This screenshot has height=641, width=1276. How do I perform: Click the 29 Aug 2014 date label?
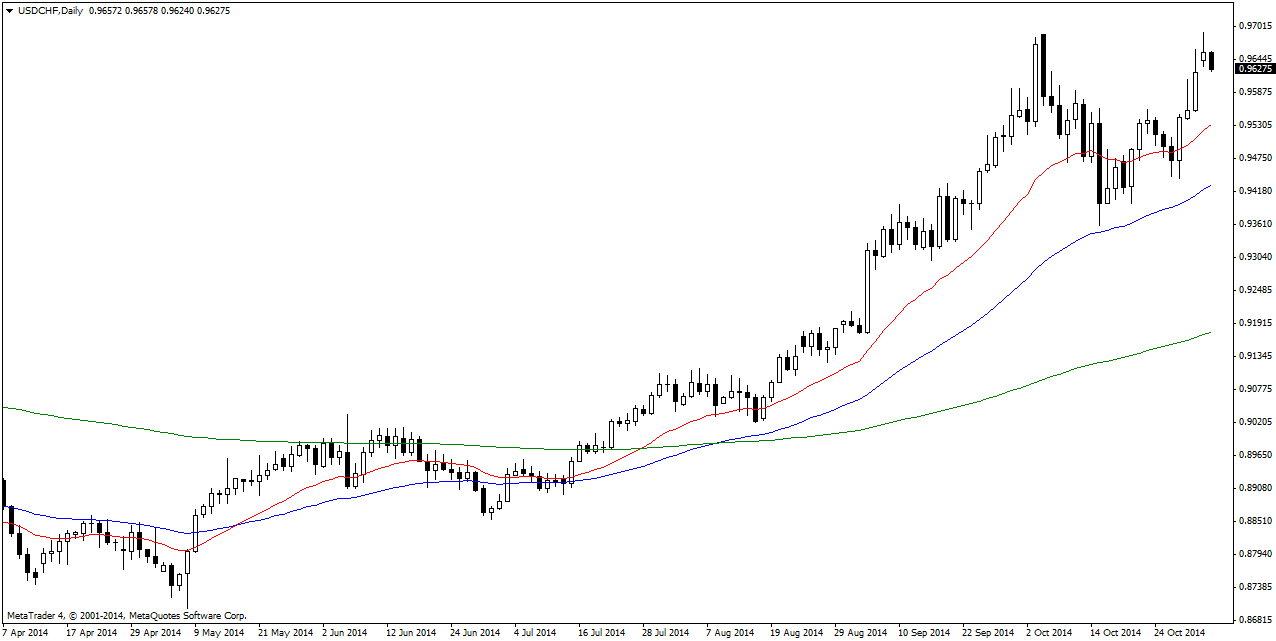pyautogui.click(x=860, y=632)
